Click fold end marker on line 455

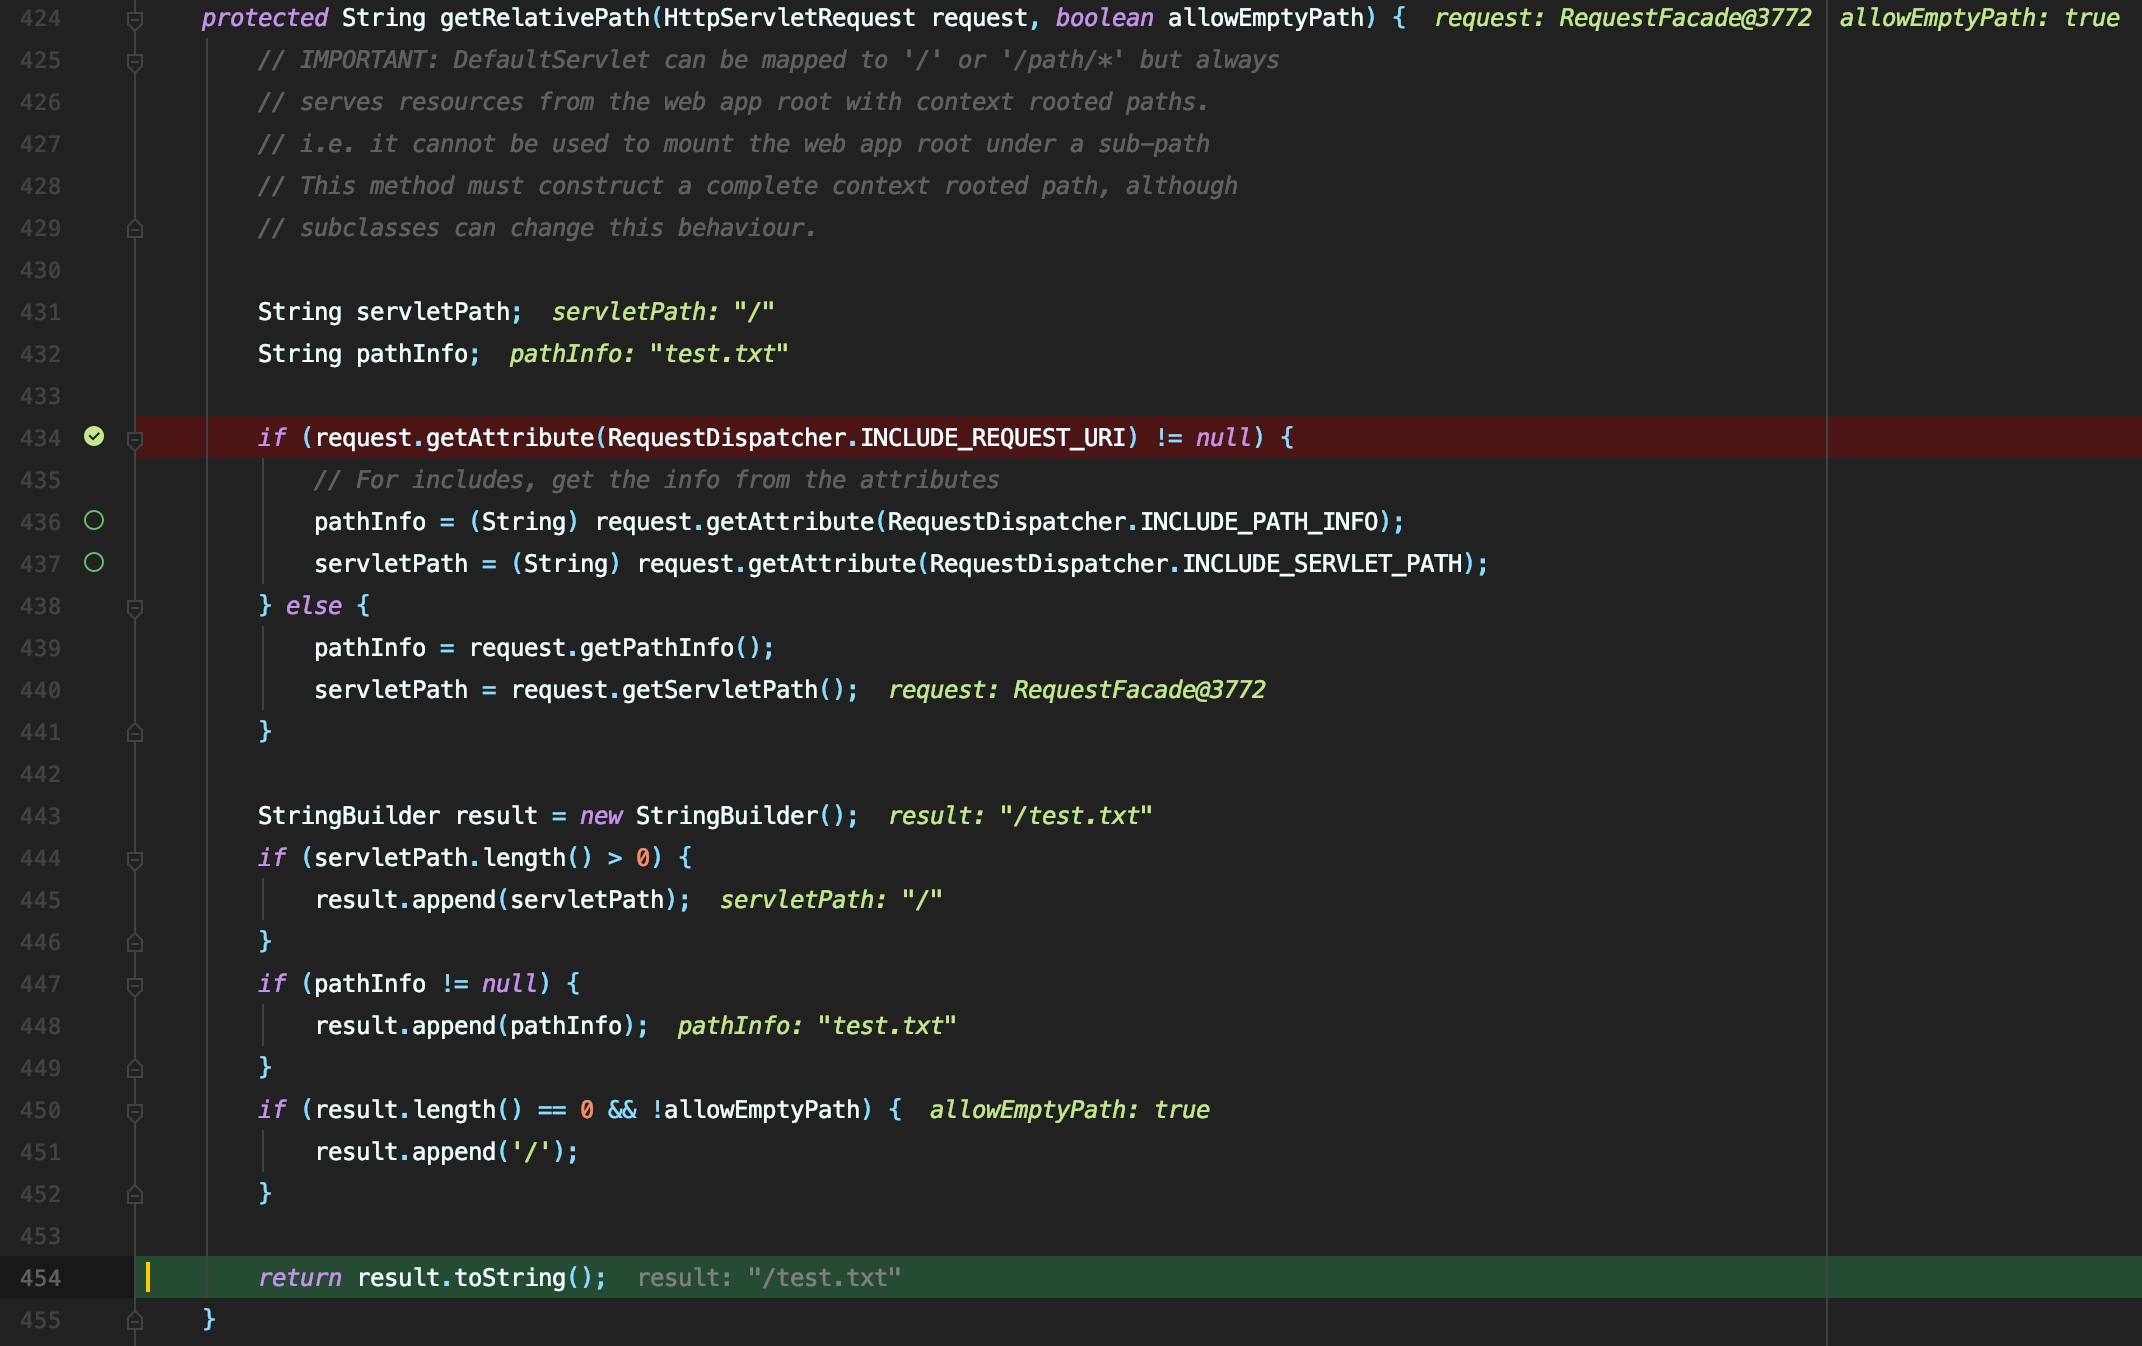pos(135,1321)
